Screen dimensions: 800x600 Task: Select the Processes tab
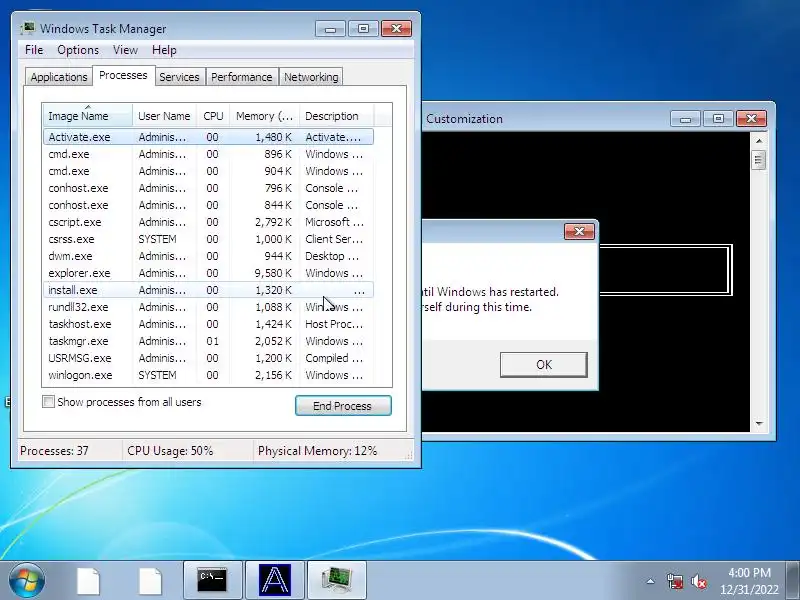(123, 76)
